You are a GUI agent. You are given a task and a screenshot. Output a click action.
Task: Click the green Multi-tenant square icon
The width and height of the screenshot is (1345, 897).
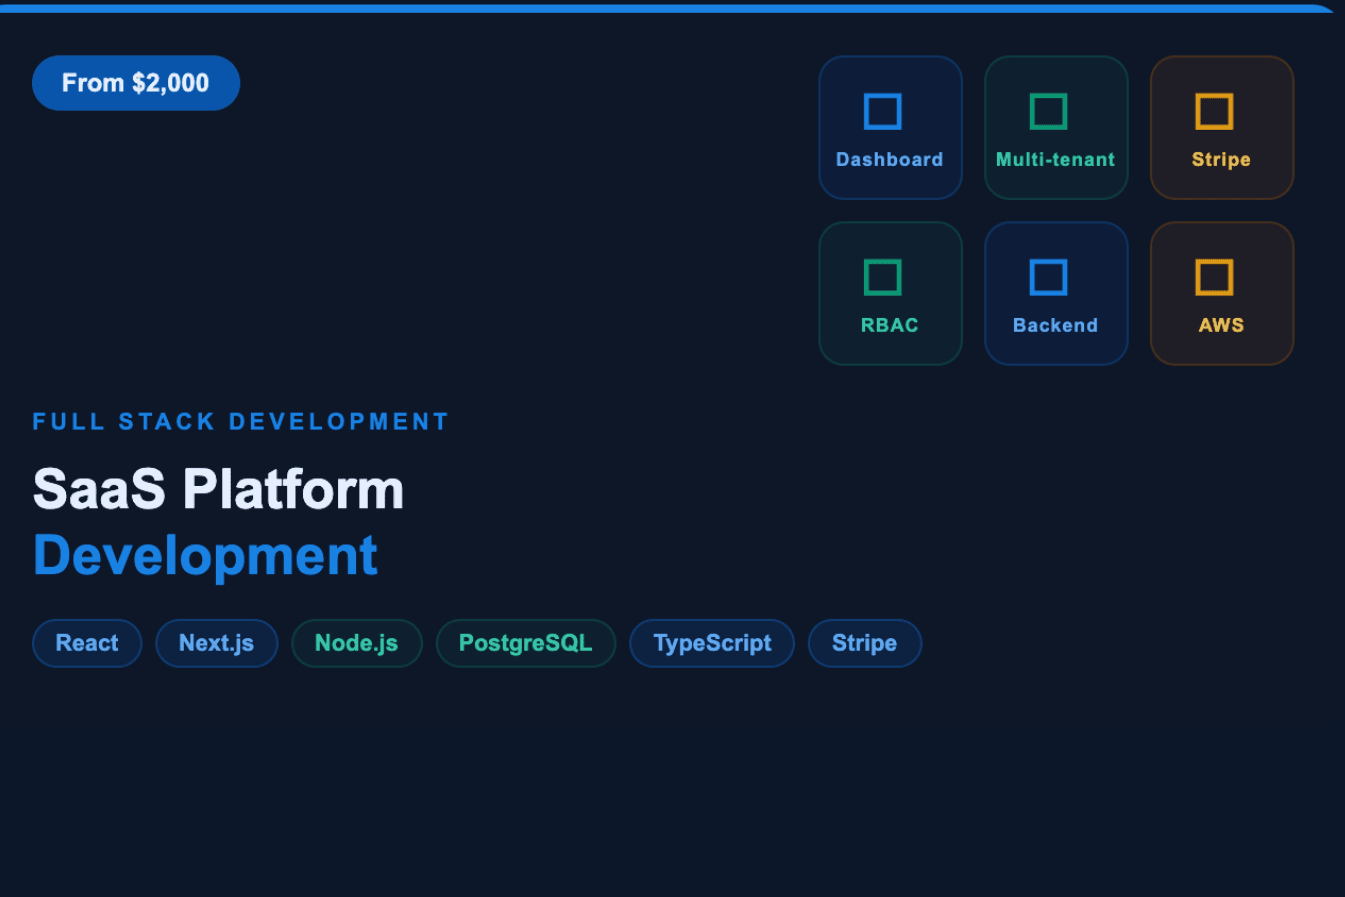point(1048,111)
